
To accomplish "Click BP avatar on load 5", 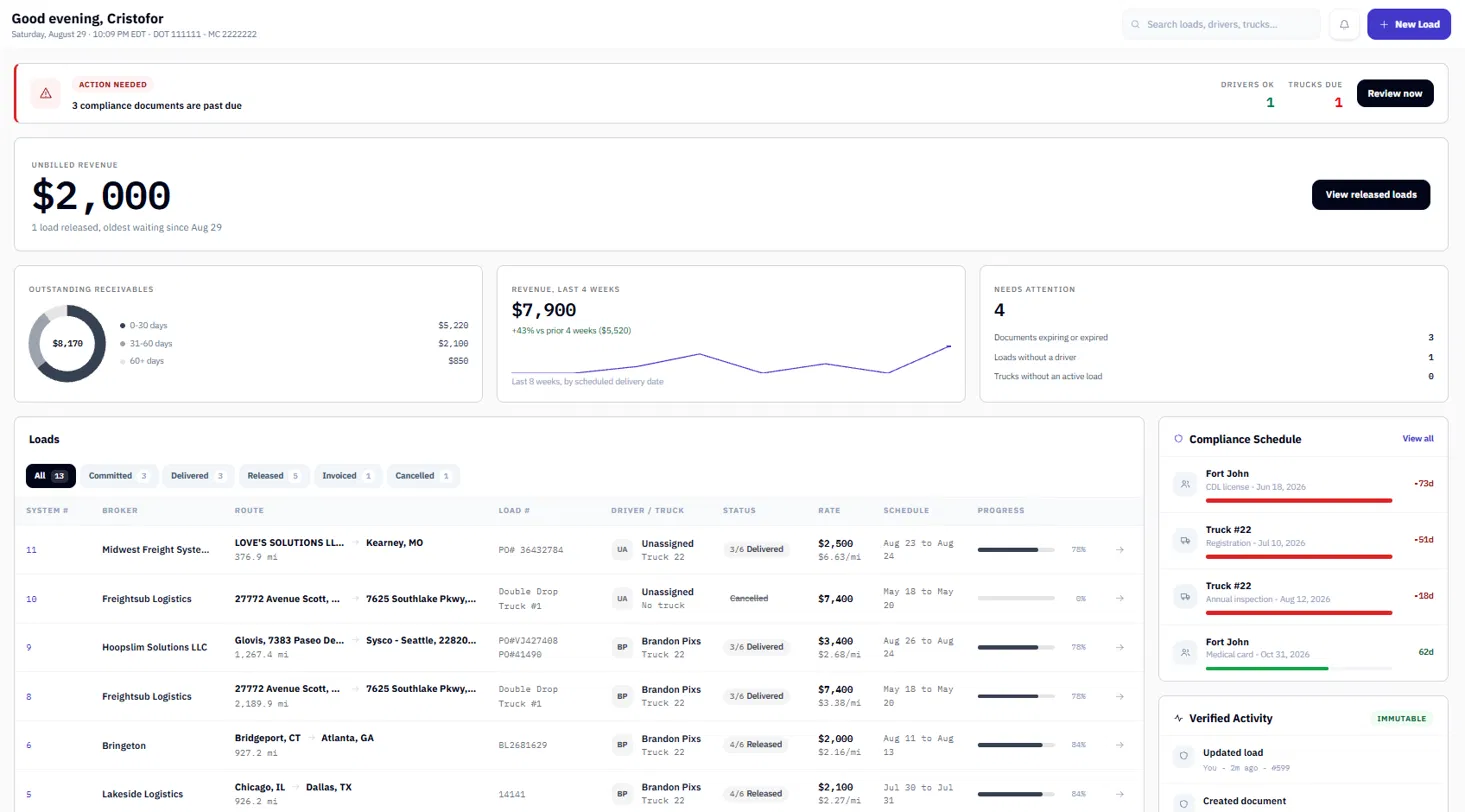I will [622, 794].
